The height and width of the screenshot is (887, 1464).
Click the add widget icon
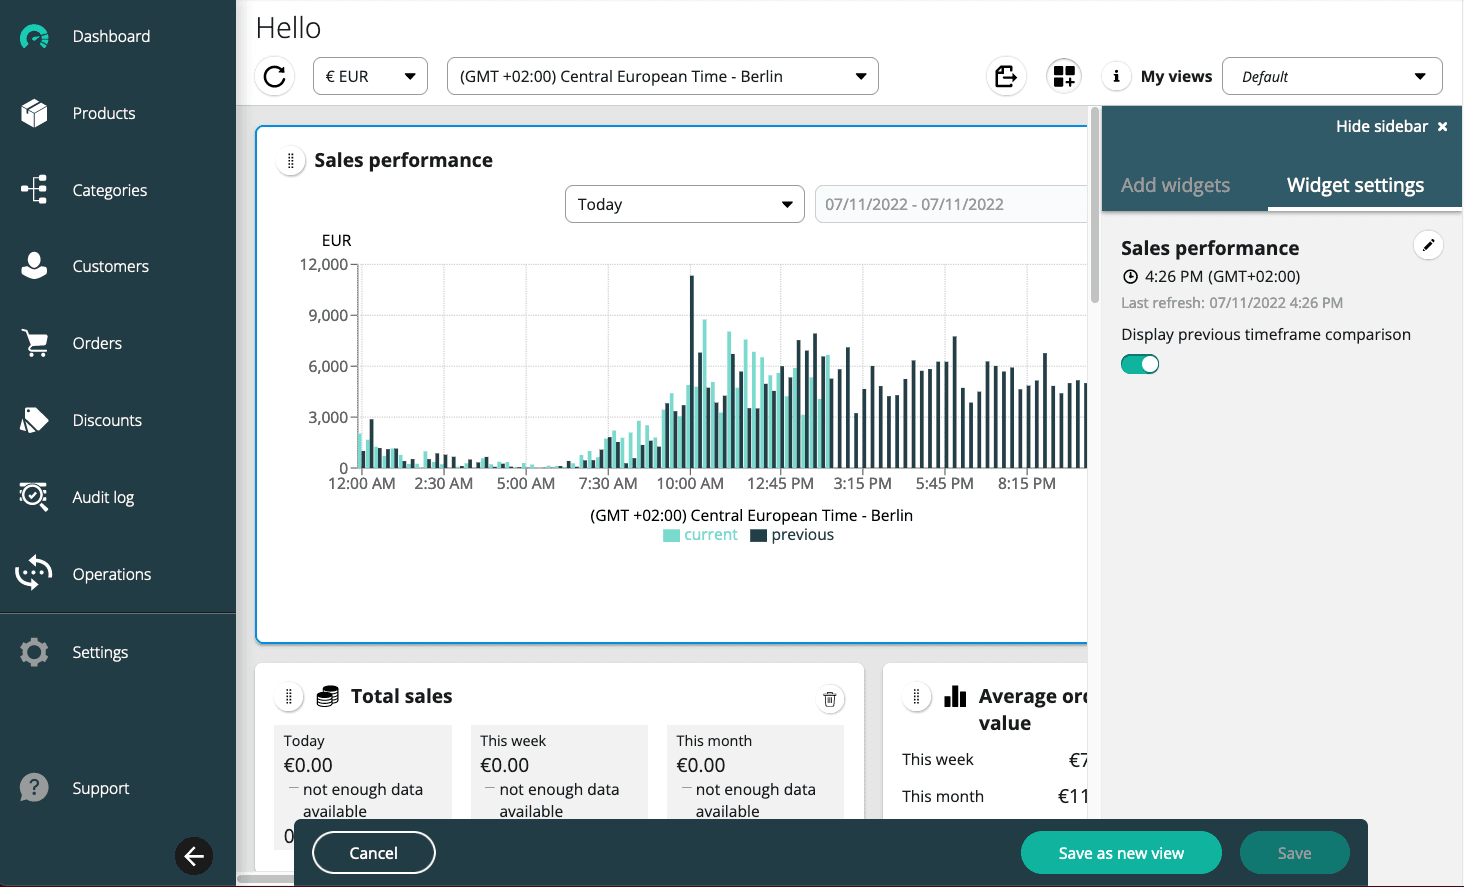click(x=1063, y=75)
